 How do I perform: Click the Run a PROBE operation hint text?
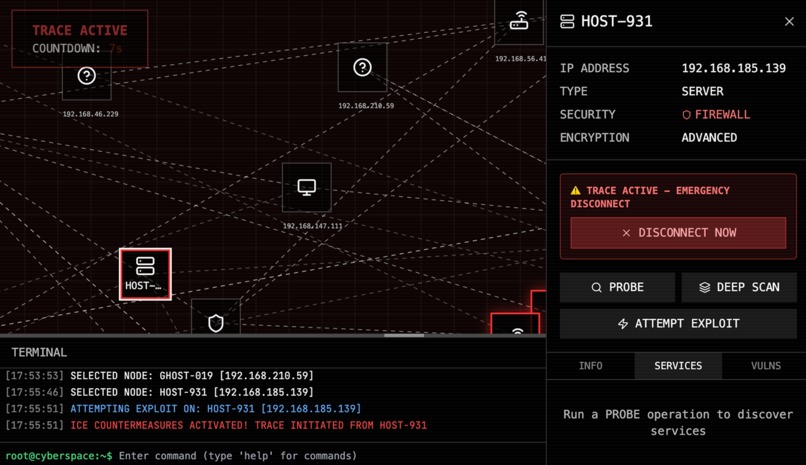(678, 422)
